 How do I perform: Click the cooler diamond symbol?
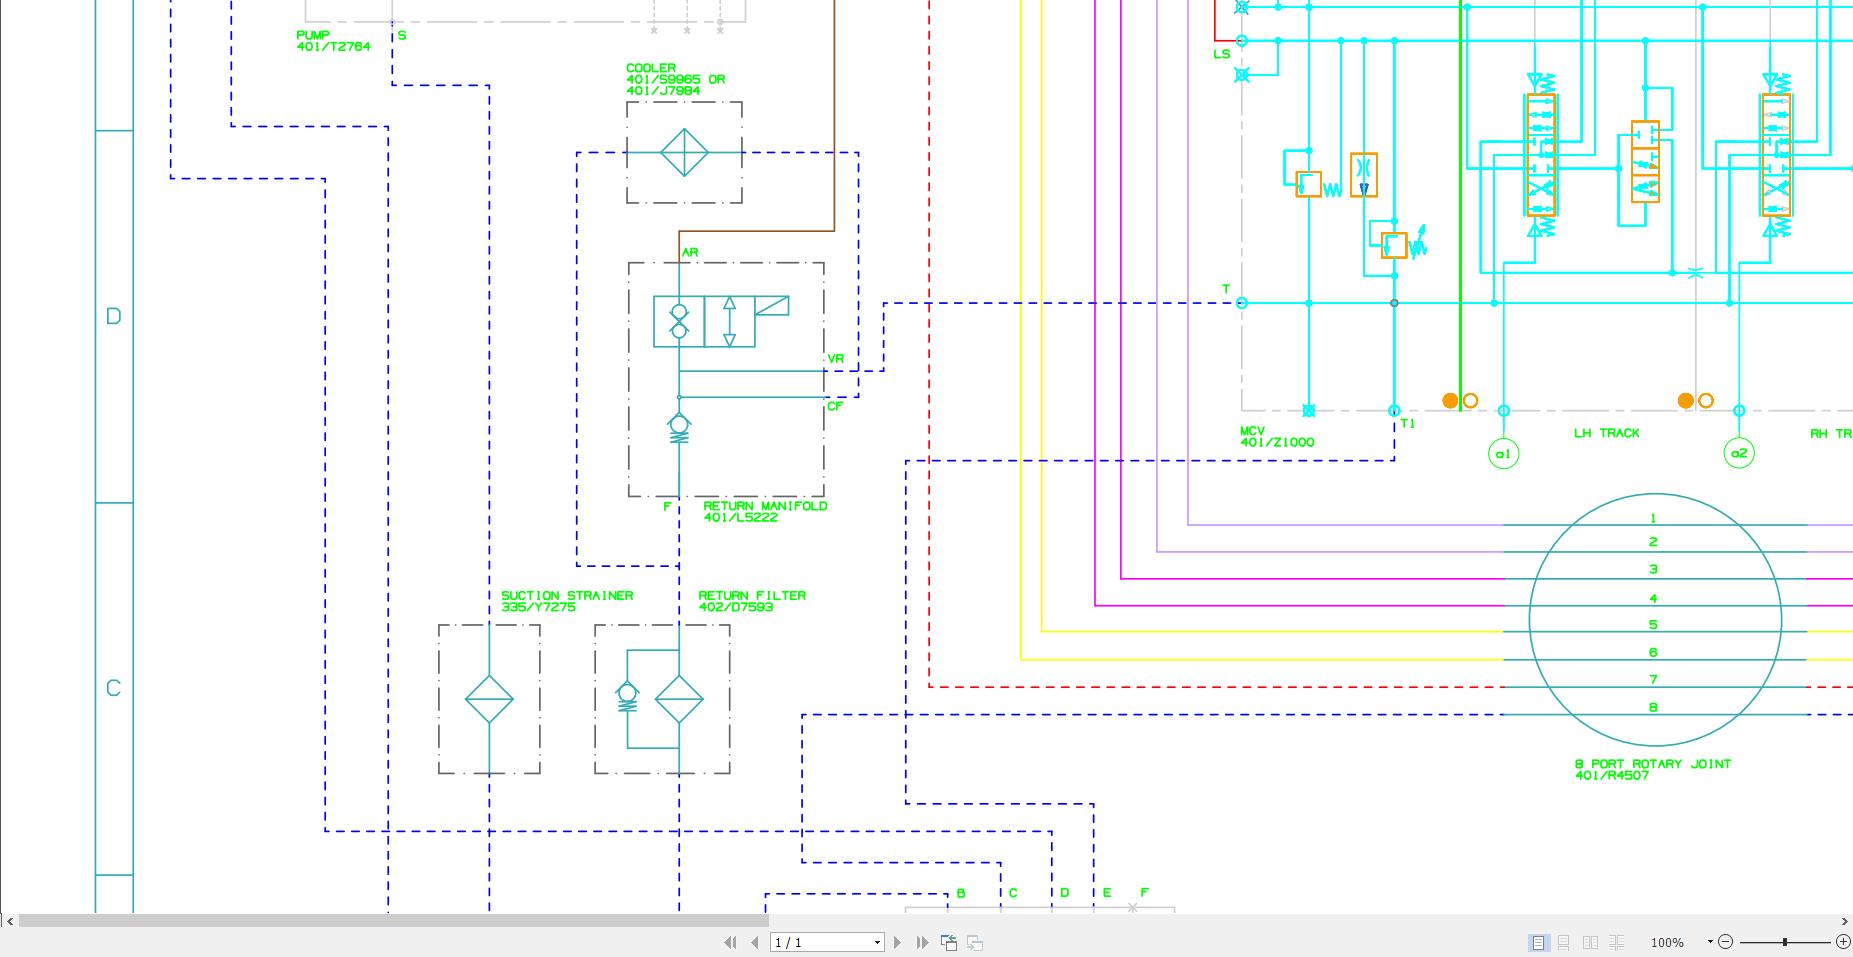[x=684, y=153]
